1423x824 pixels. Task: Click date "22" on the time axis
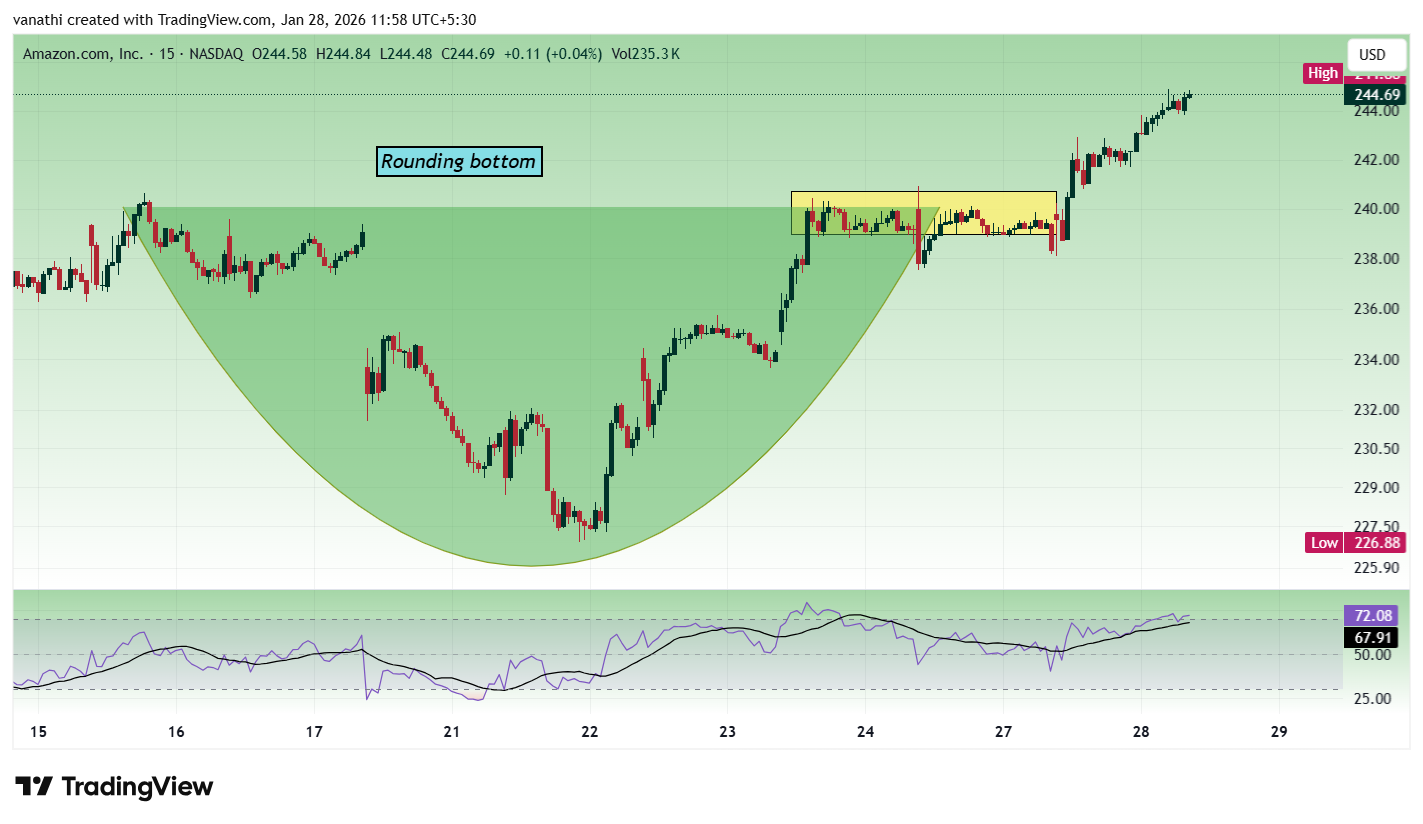point(590,731)
